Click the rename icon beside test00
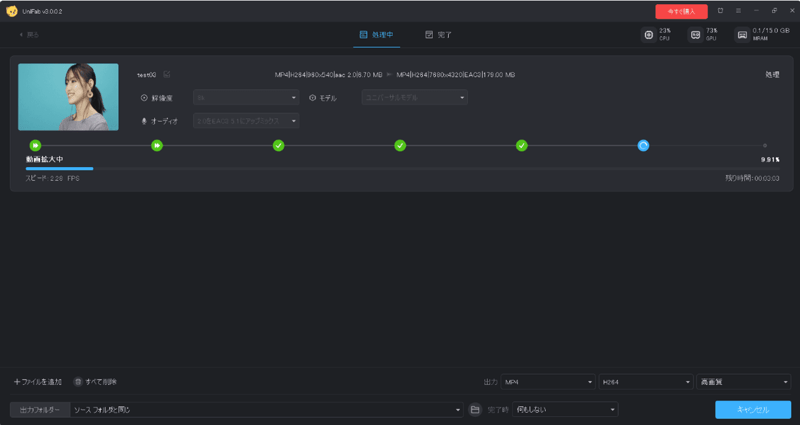This screenshot has height=425, width=800. [x=167, y=74]
